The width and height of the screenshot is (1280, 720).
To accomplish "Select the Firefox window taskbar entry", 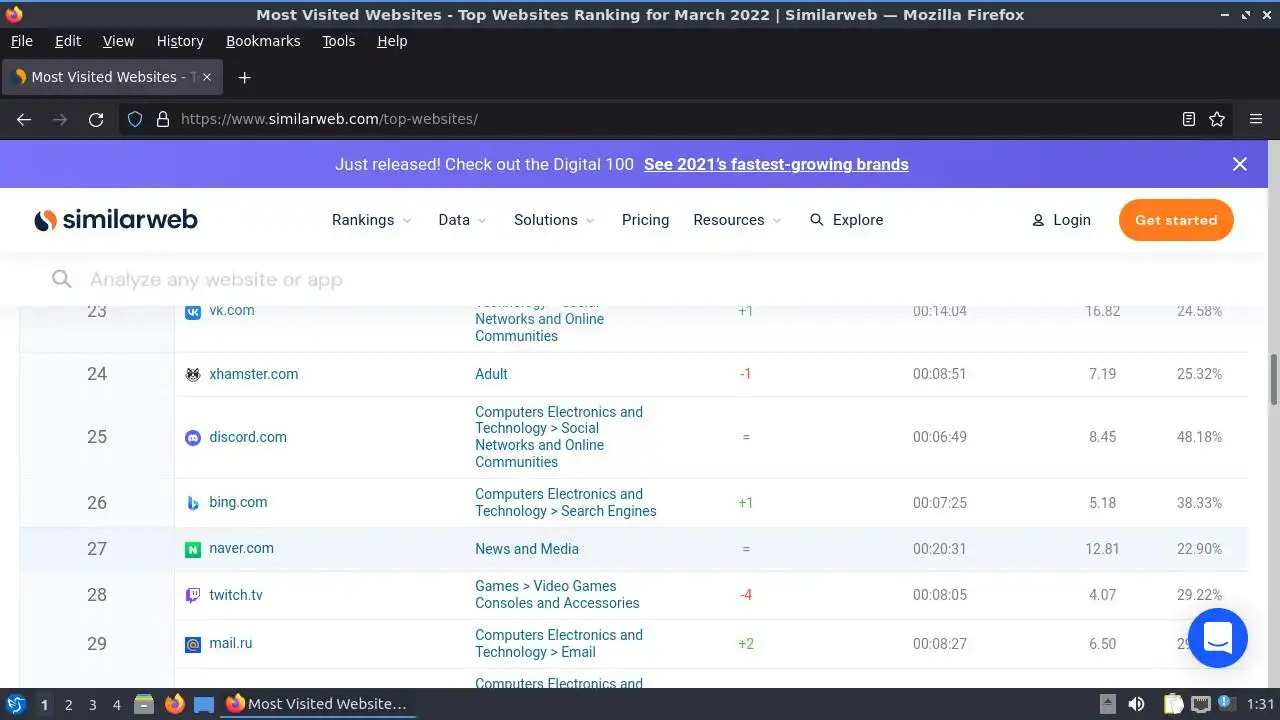I will point(316,704).
